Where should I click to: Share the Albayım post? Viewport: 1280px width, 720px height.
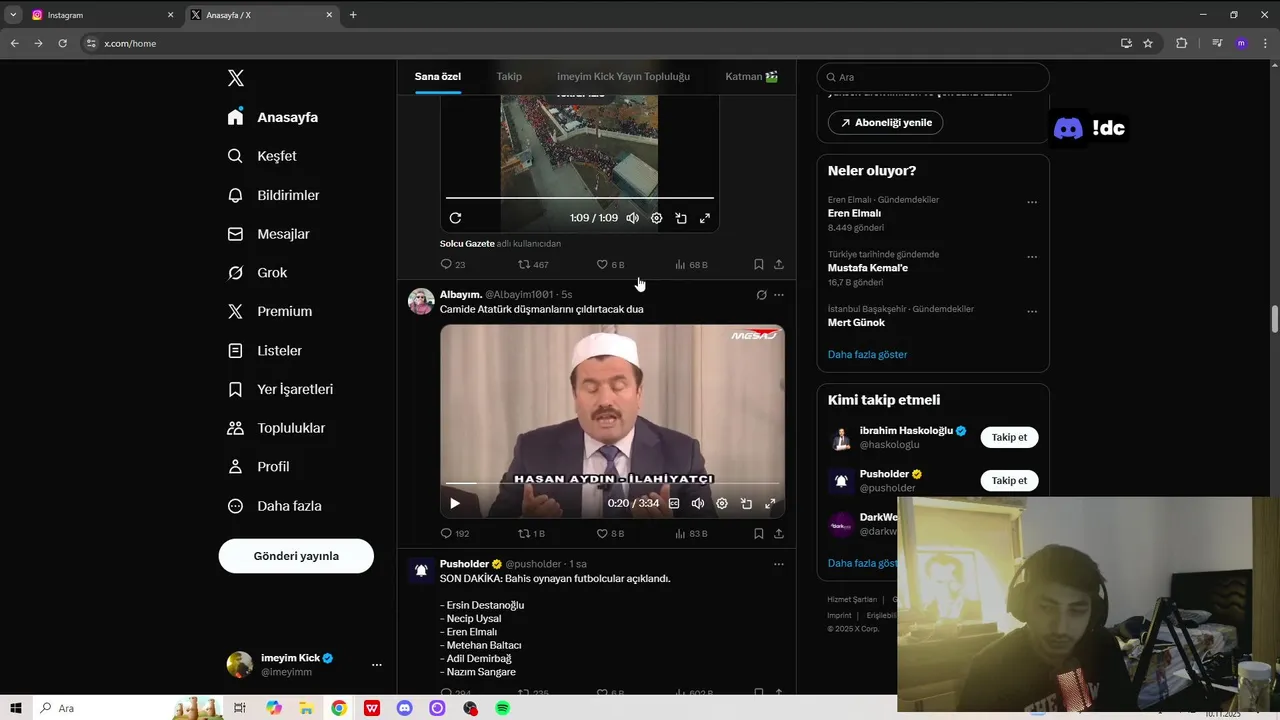[778, 534]
